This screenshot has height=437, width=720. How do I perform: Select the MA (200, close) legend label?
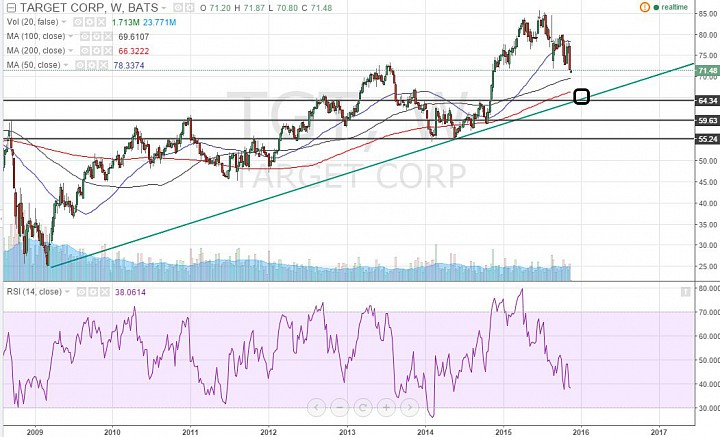pos(36,50)
